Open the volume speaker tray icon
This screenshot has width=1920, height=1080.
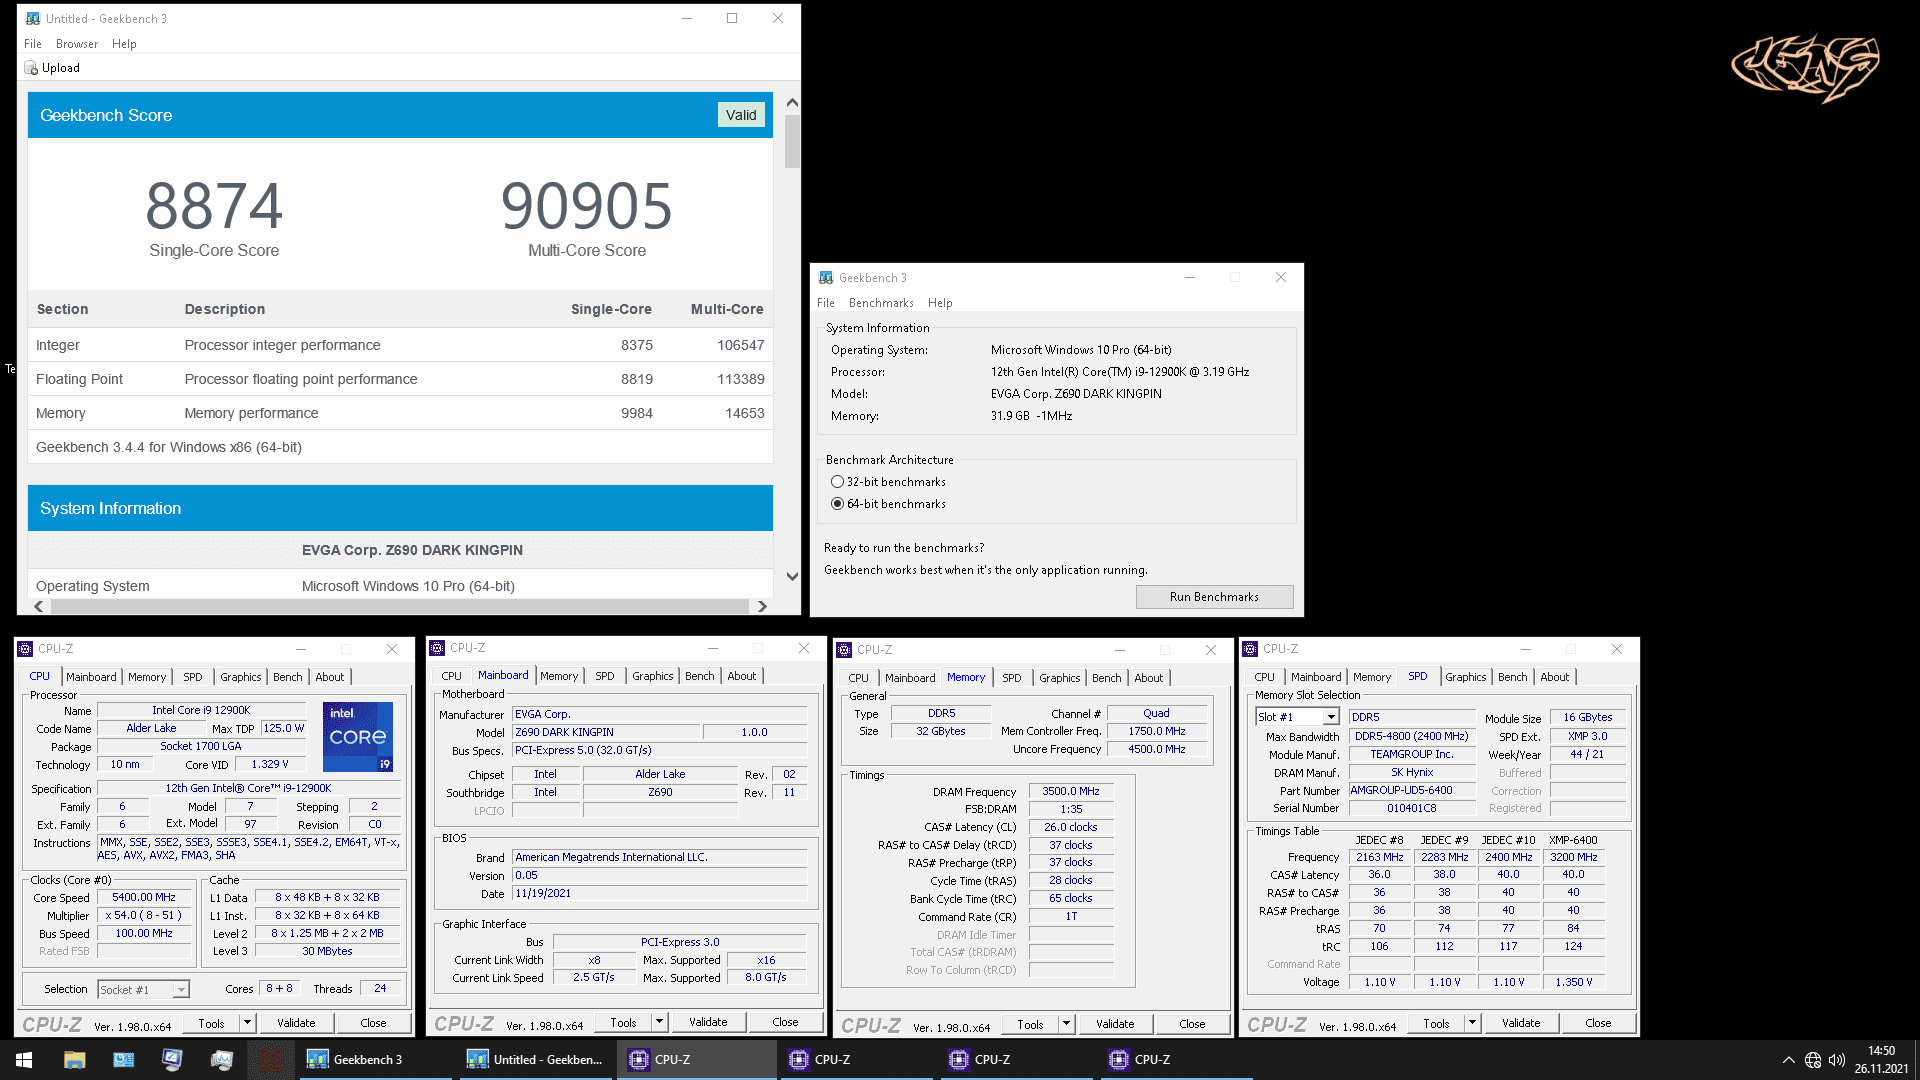tap(1836, 1060)
